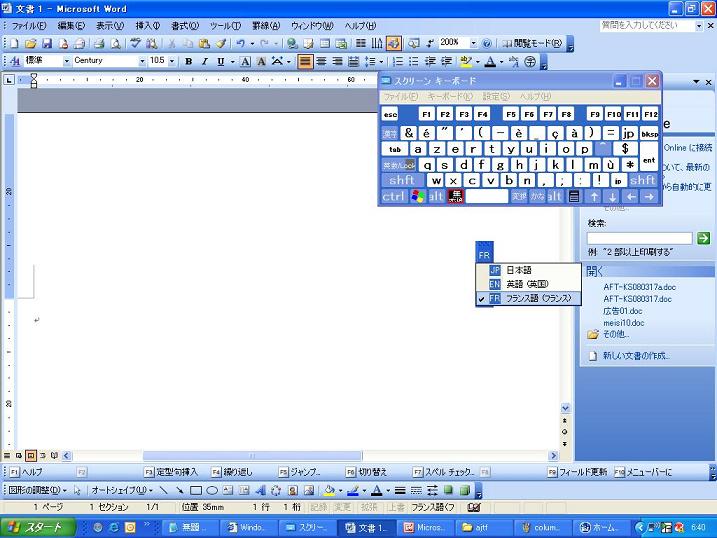717x538 pixels.
Task: Open the オートシェイプ autoshapes dropdown
Action: click(122, 490)
